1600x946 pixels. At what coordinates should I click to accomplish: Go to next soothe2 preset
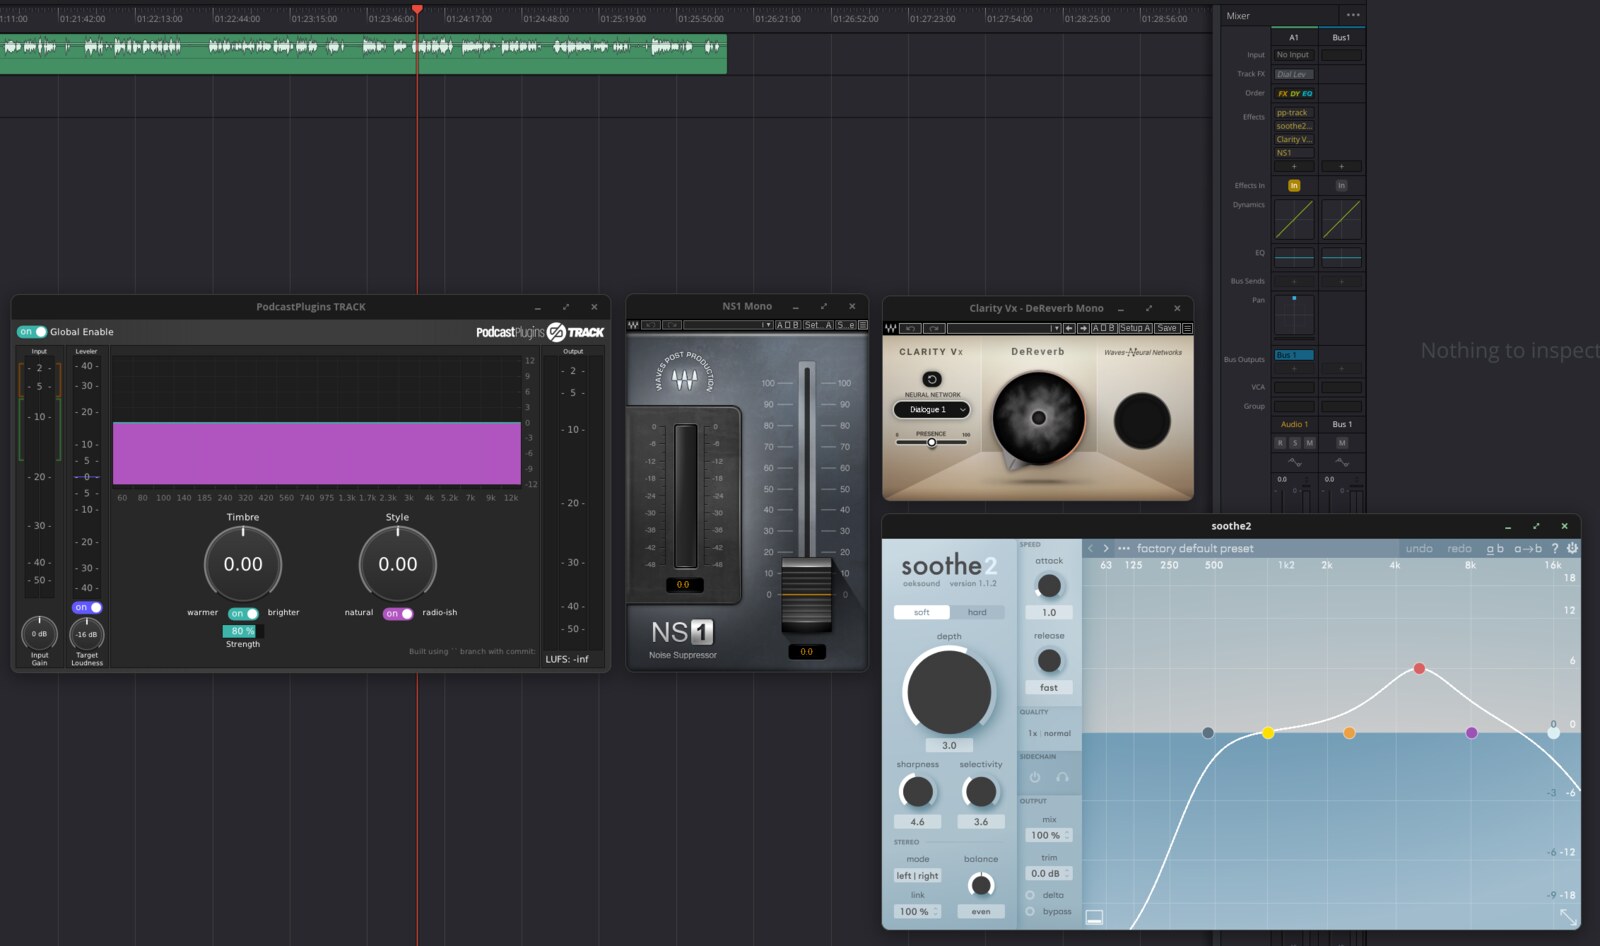click(1106, 548)
